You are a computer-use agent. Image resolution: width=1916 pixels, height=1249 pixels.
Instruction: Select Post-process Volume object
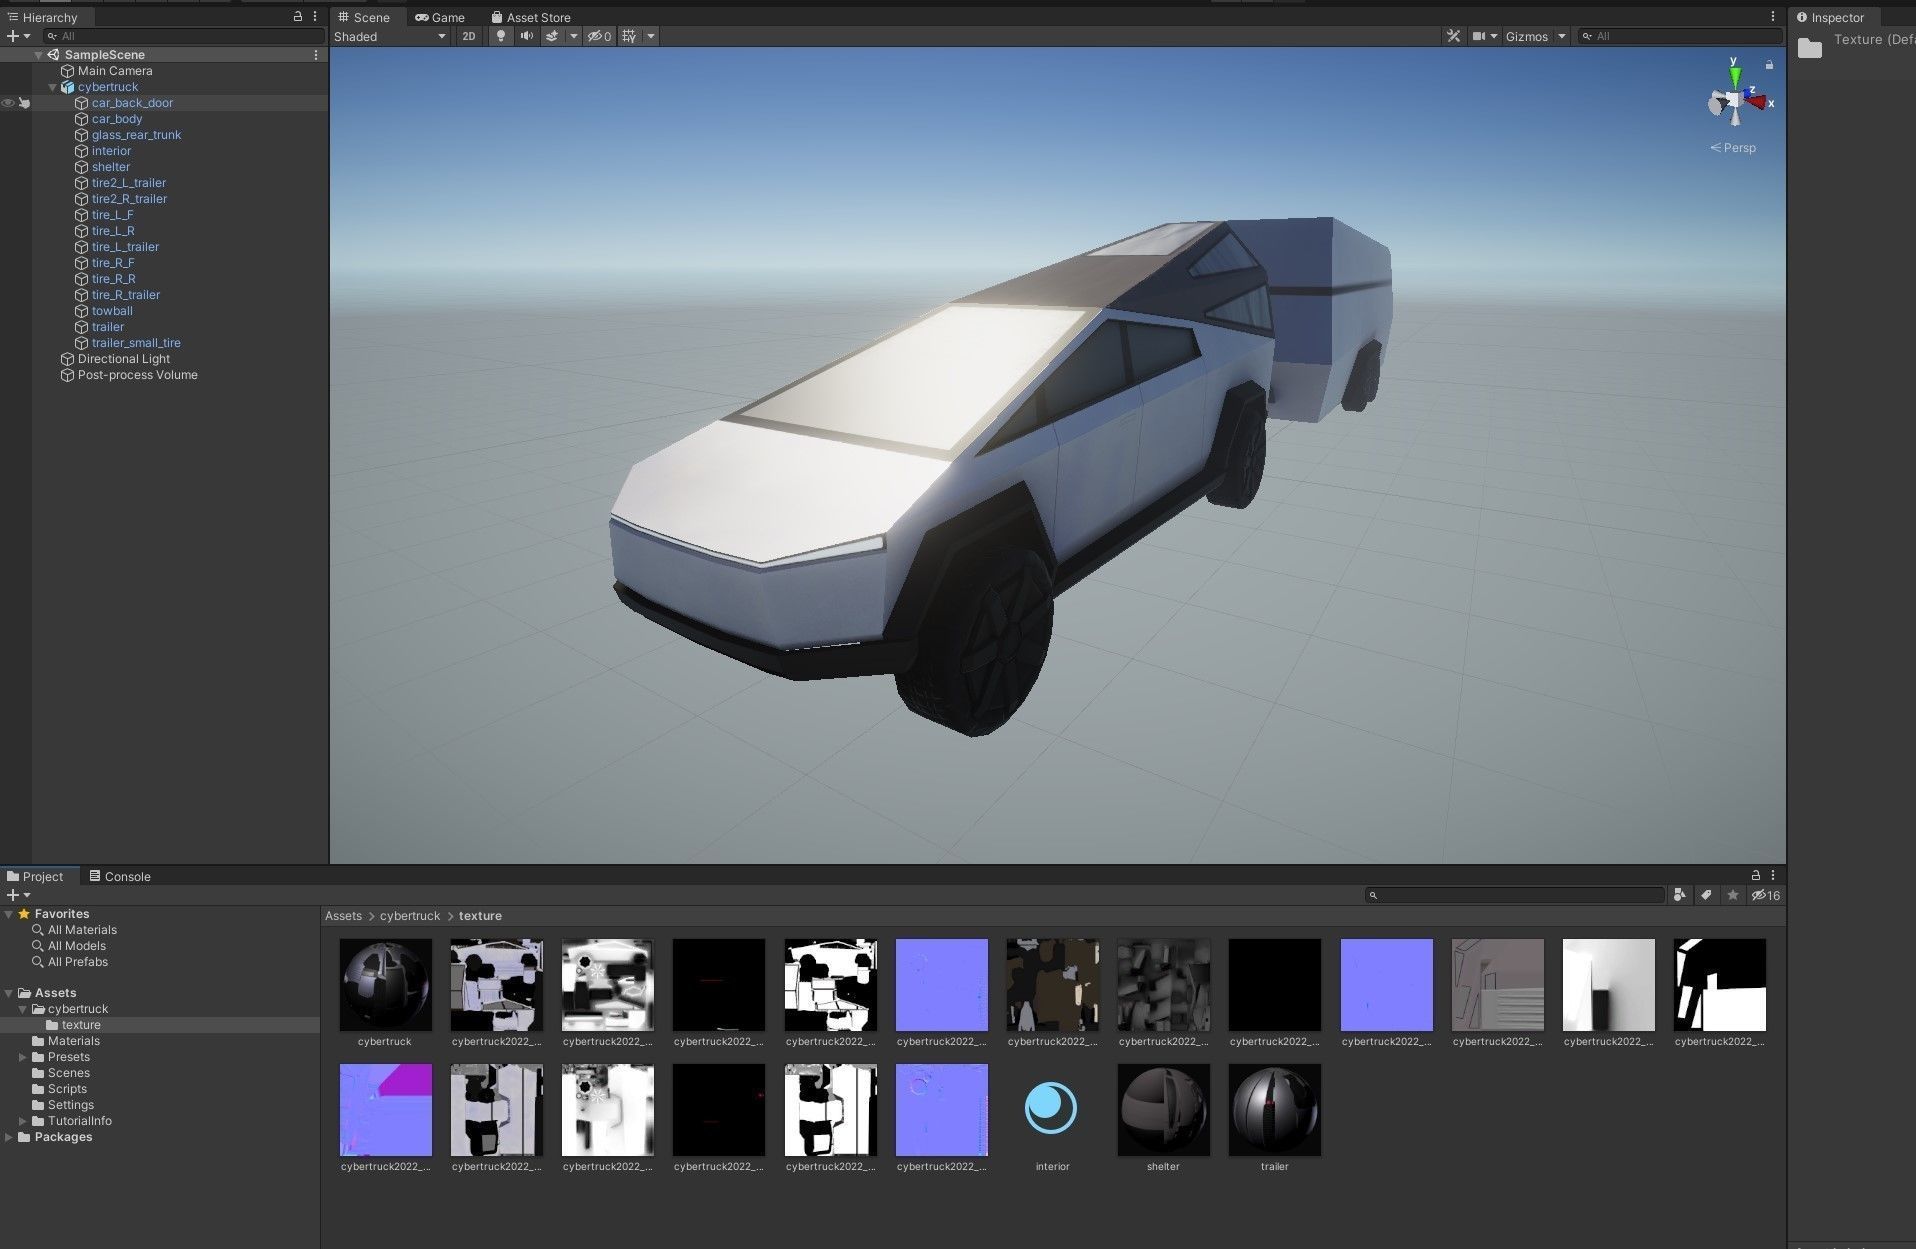click(x=138, y=375)
